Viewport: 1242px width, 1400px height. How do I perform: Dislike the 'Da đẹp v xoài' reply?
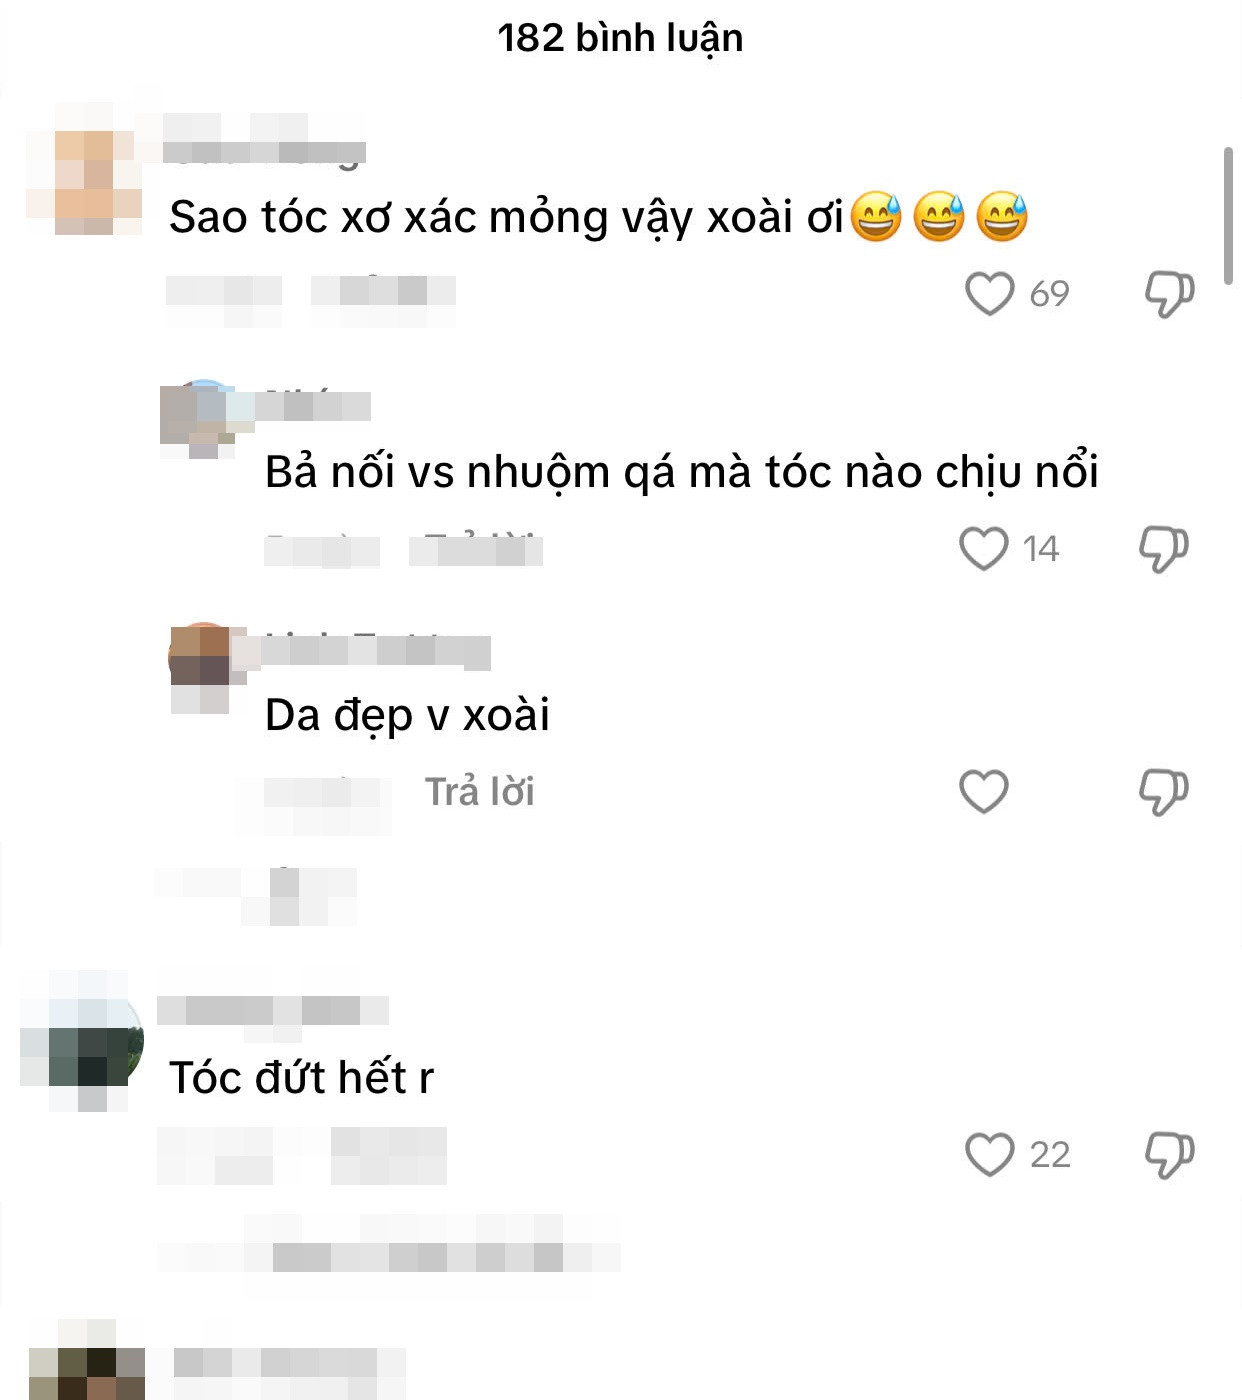pos(1164,792)
